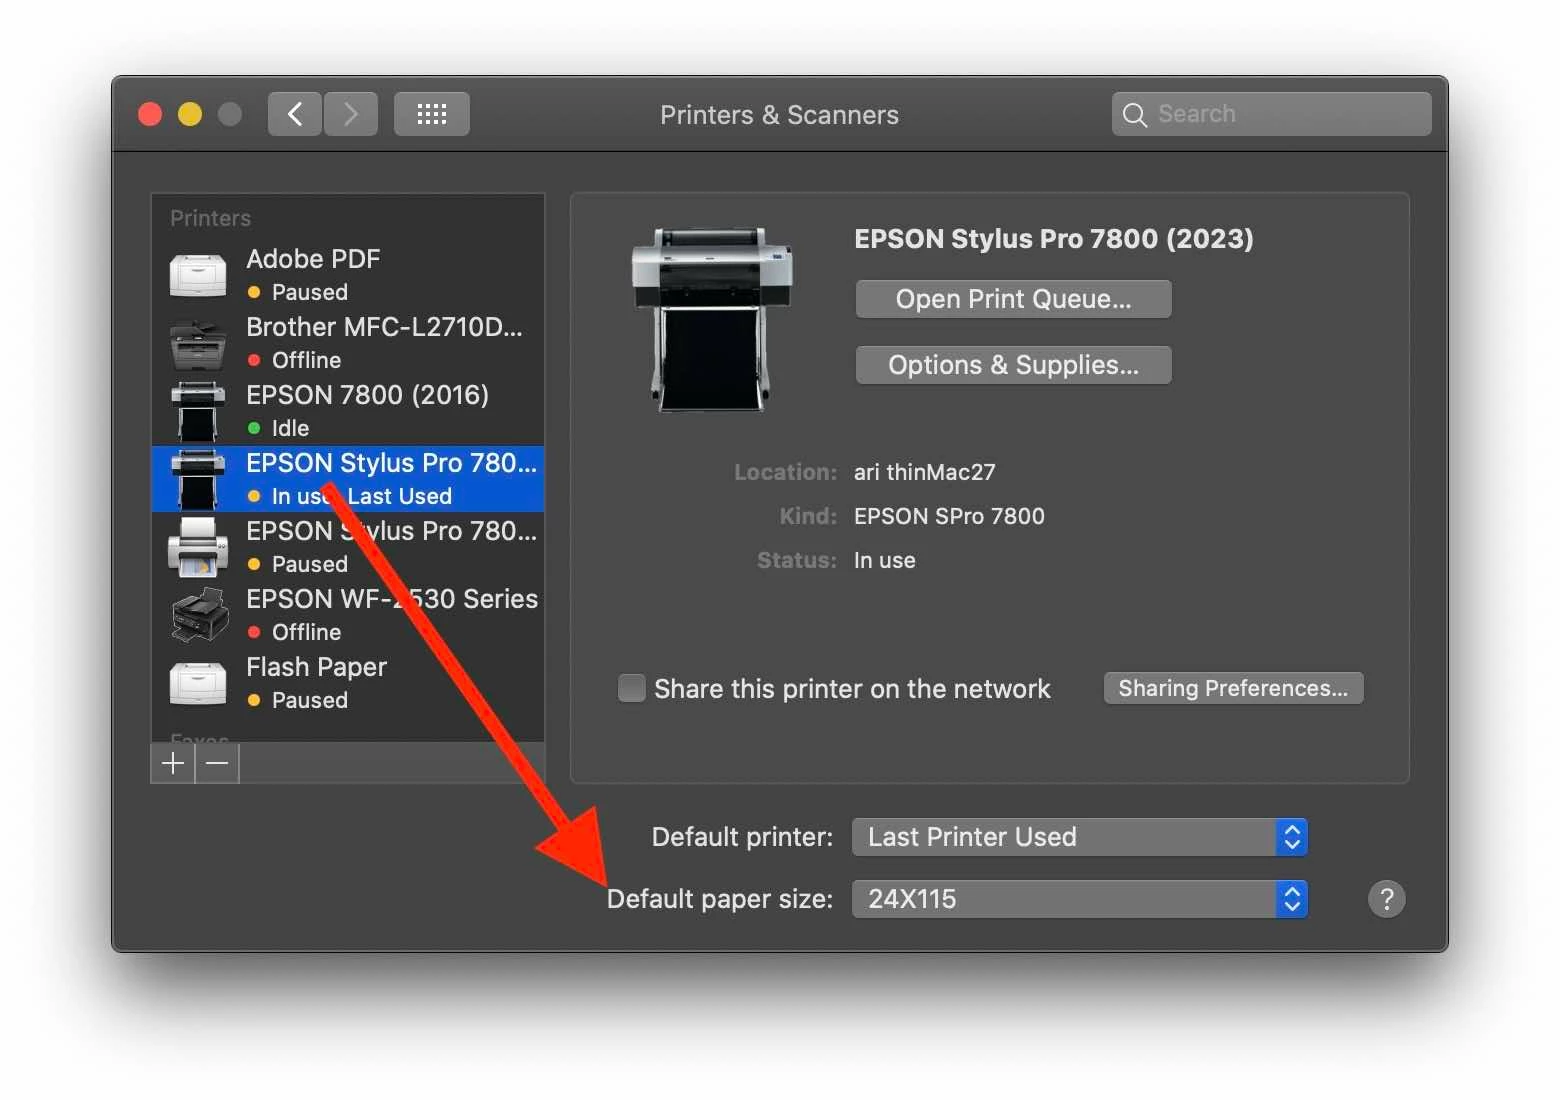Click the Offline status under EPSON WF-2530
Viewport: 1560px width, 1100px height.
point(306,632)
